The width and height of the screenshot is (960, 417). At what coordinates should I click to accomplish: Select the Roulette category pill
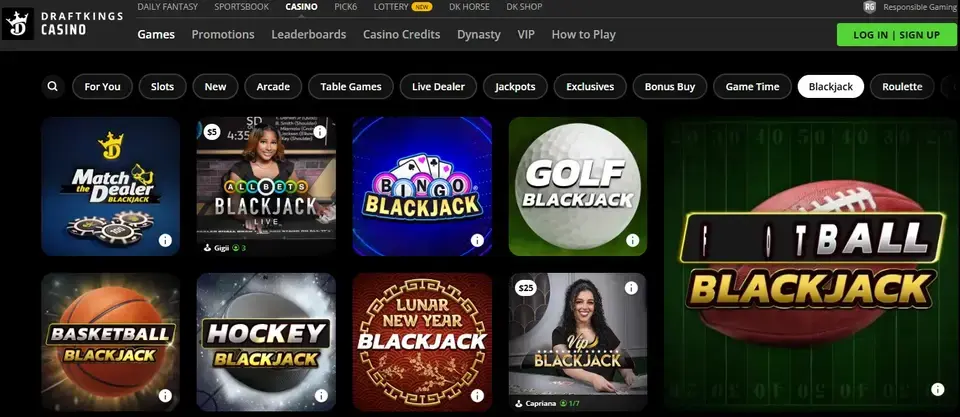(902, 86)
